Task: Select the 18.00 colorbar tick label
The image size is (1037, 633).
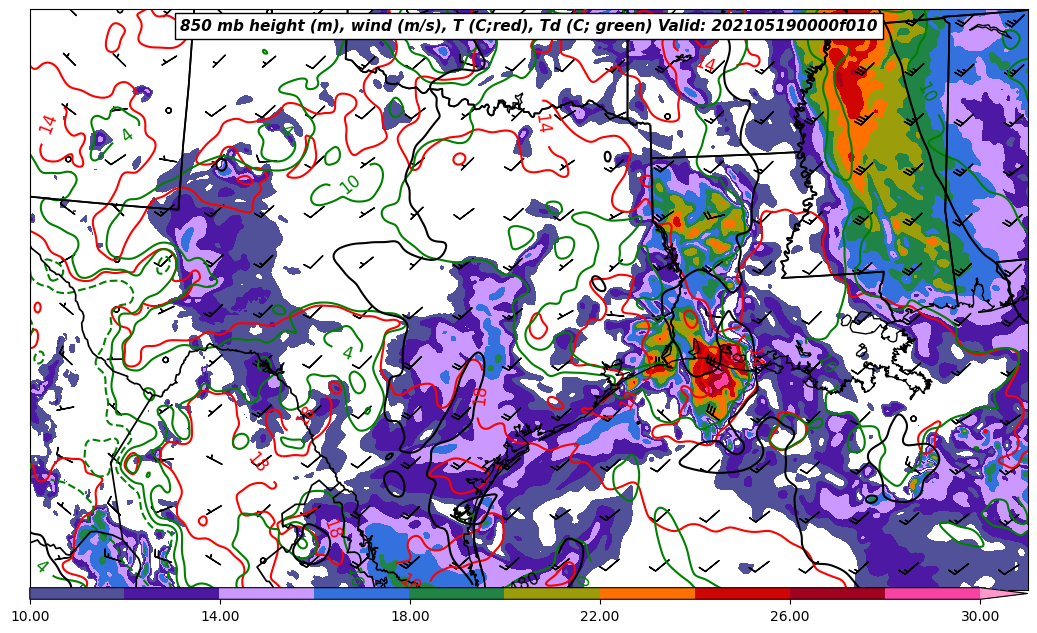Action: click(410, 615)
